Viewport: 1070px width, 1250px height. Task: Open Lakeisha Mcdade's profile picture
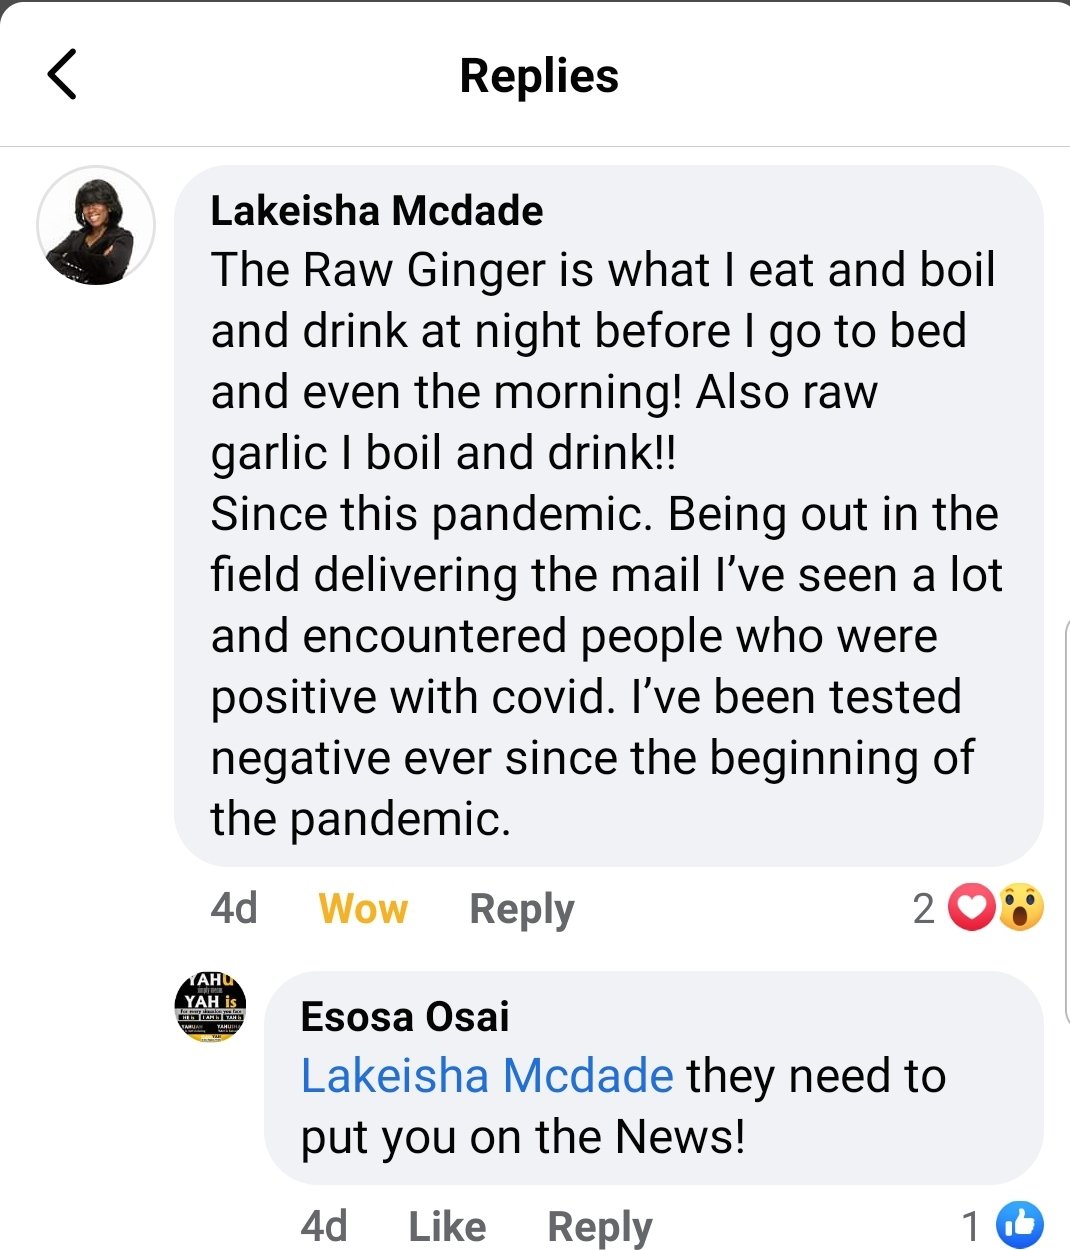pyautogui.click(x=96, y=225)
